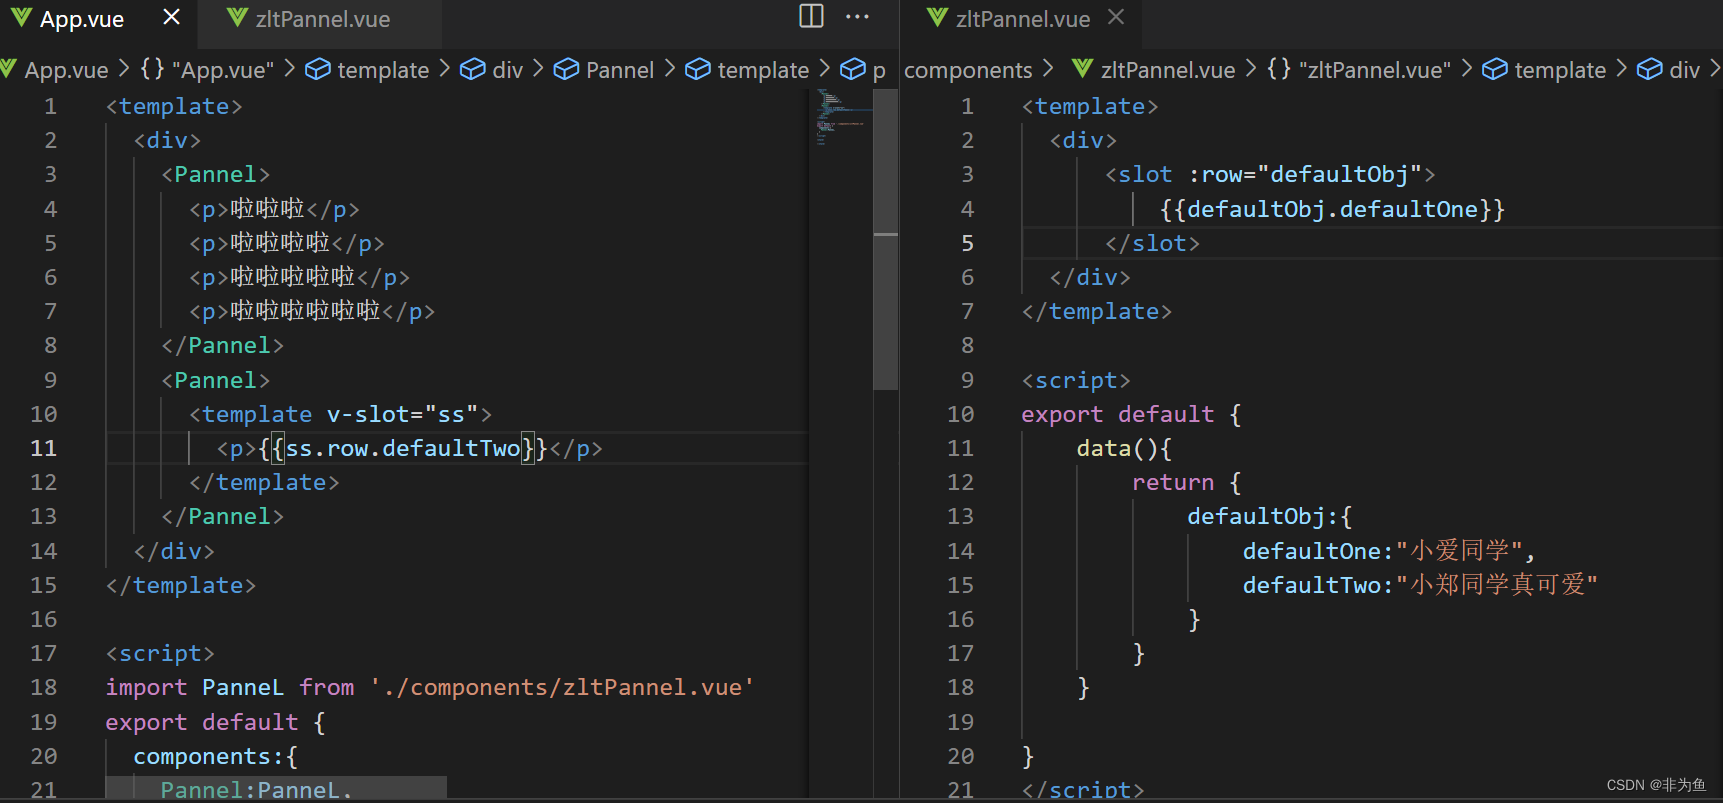Screen dimensions: 1723x803
Task: Click ss.row.defaultTwo expression in App.vue
Action: click(x=403, y=448)
